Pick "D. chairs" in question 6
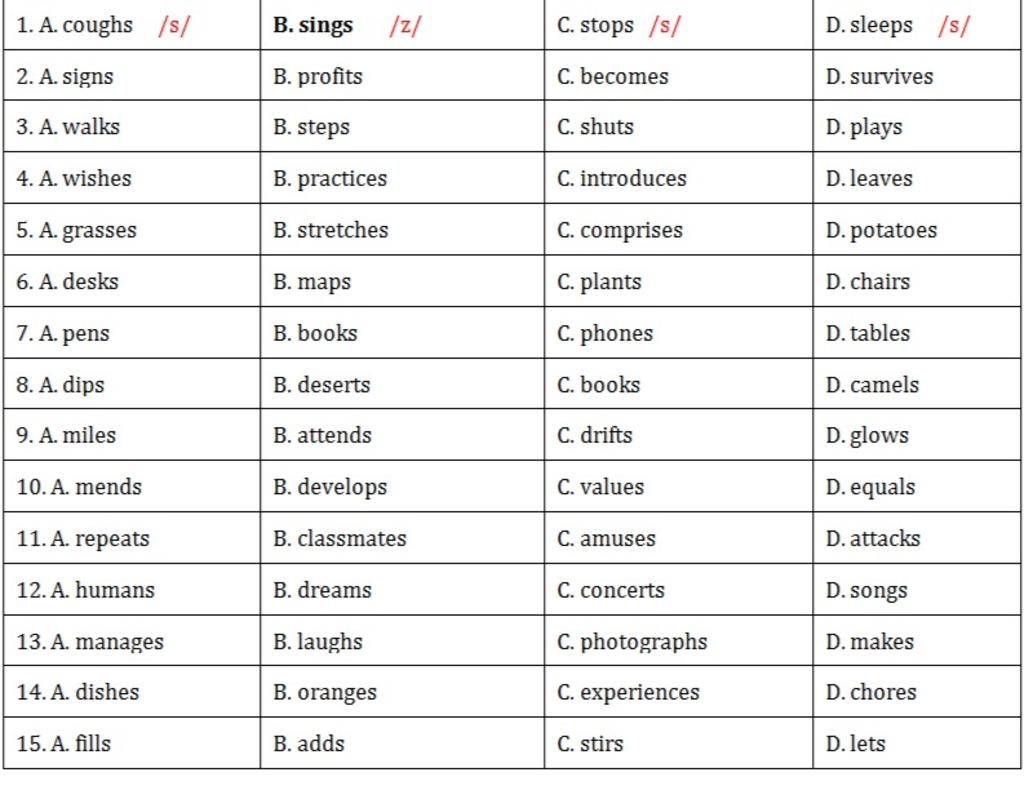Image resolution: width=1024 pixels, height=808 pixels. 868,282
